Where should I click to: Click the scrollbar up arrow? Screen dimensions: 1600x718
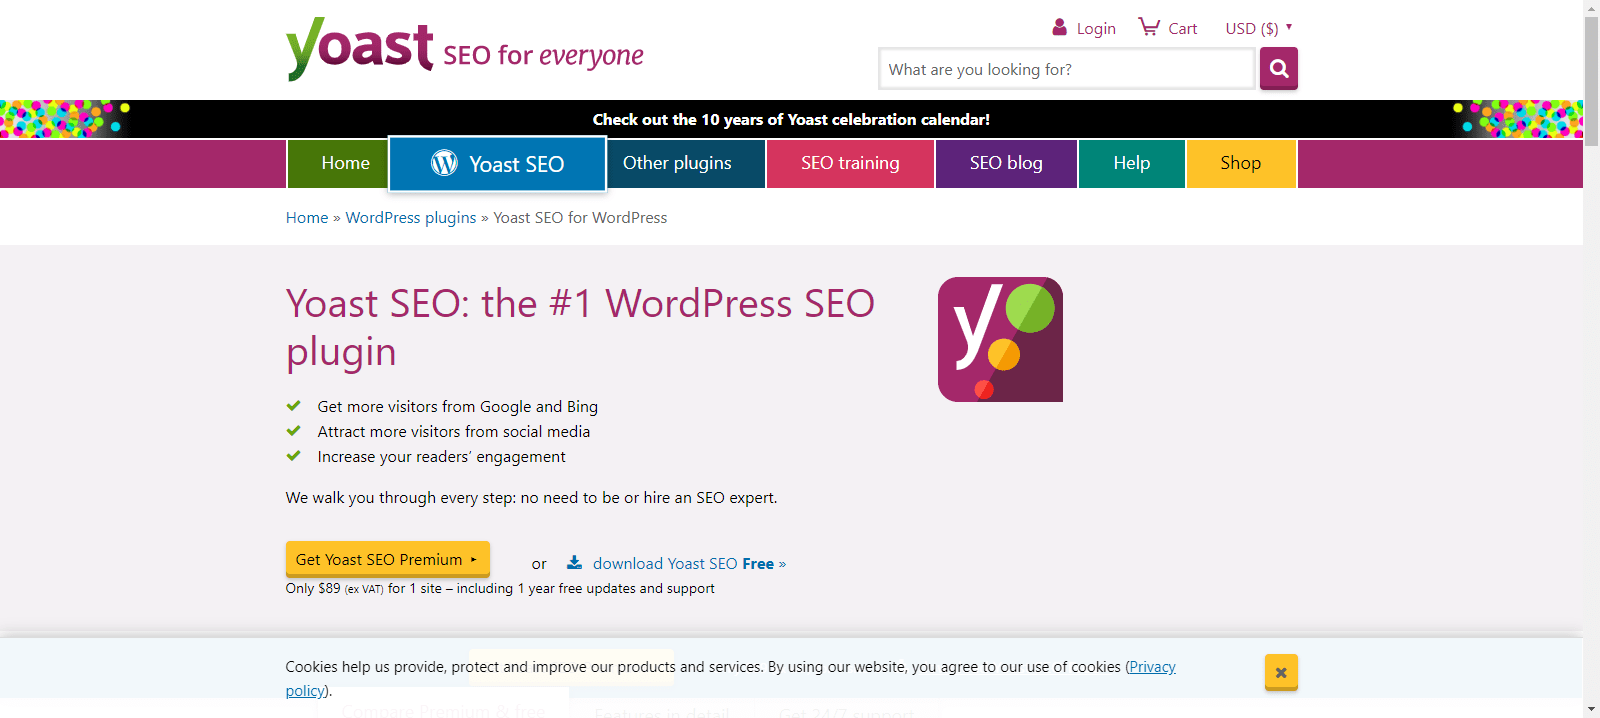click(x=1591, y=8)
